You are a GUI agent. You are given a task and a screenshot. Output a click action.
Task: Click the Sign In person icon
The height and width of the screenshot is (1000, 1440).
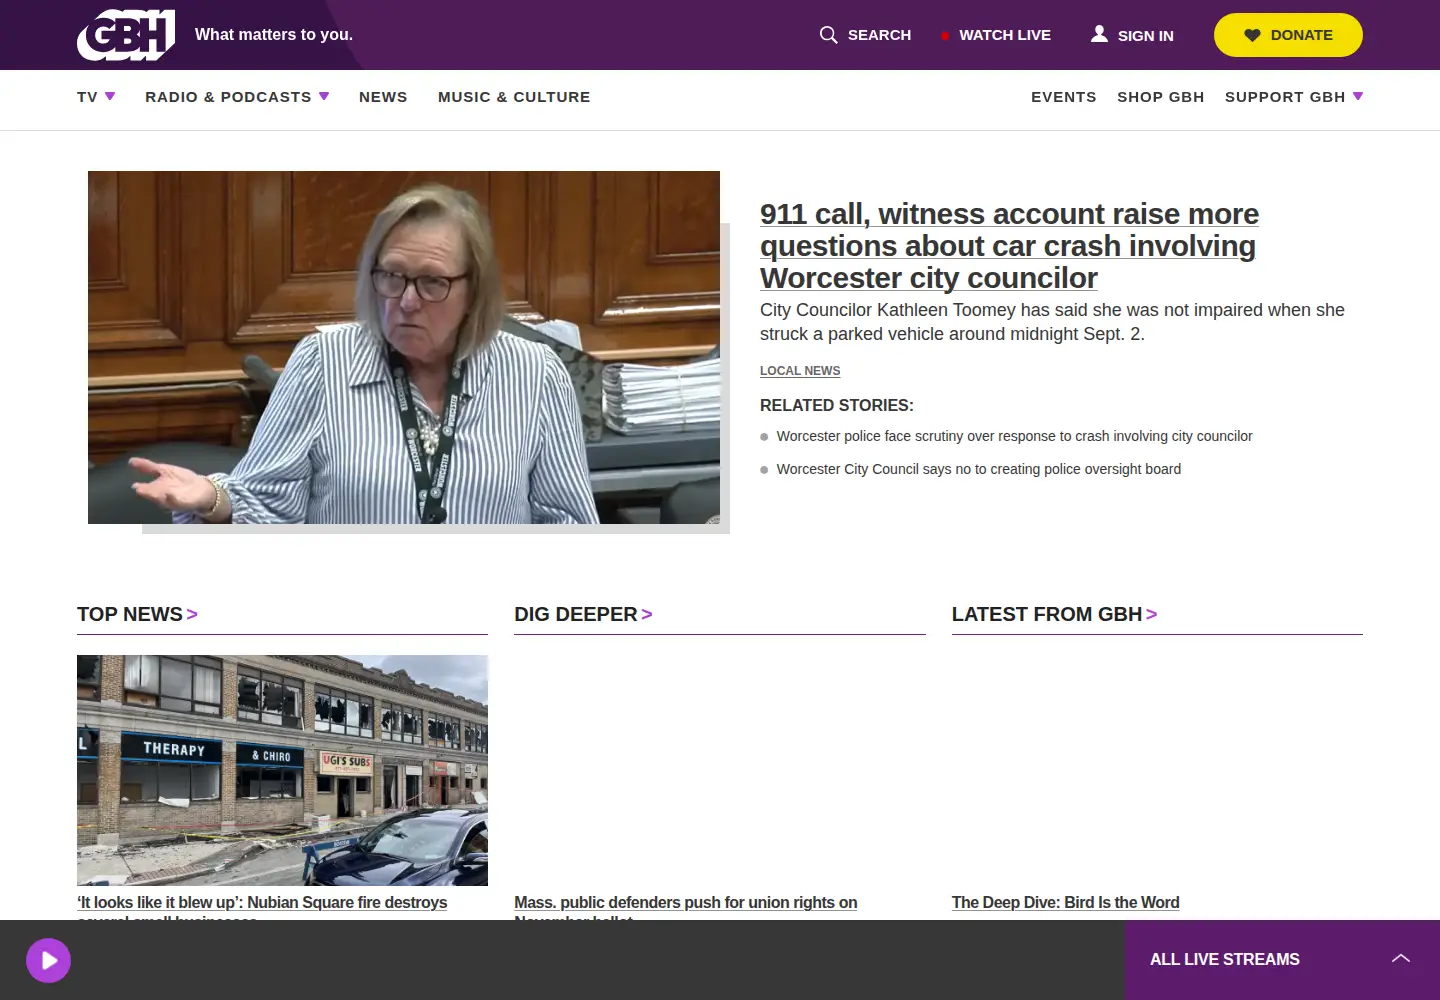click(1099, 34)
